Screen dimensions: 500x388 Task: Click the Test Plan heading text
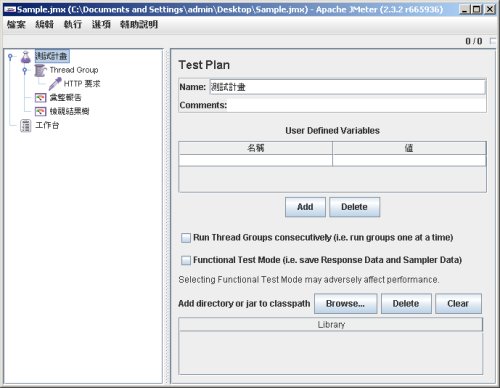(x=204, y=65)
